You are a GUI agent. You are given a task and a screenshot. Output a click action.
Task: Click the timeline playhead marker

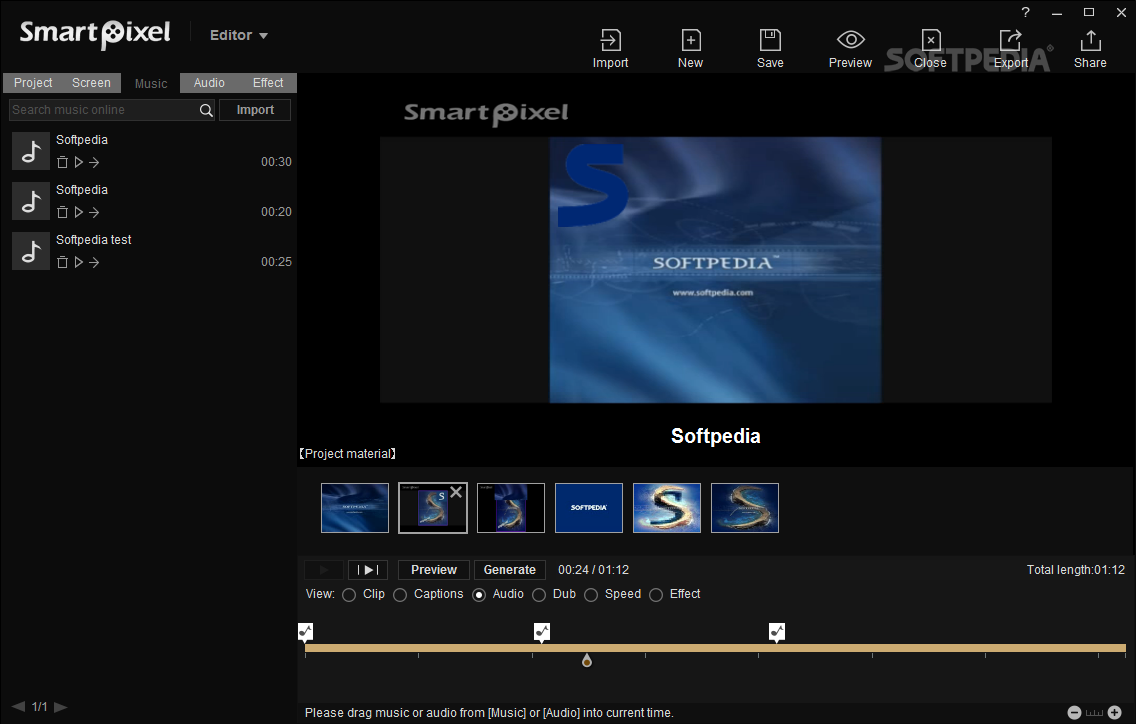[x=587, y=660]
